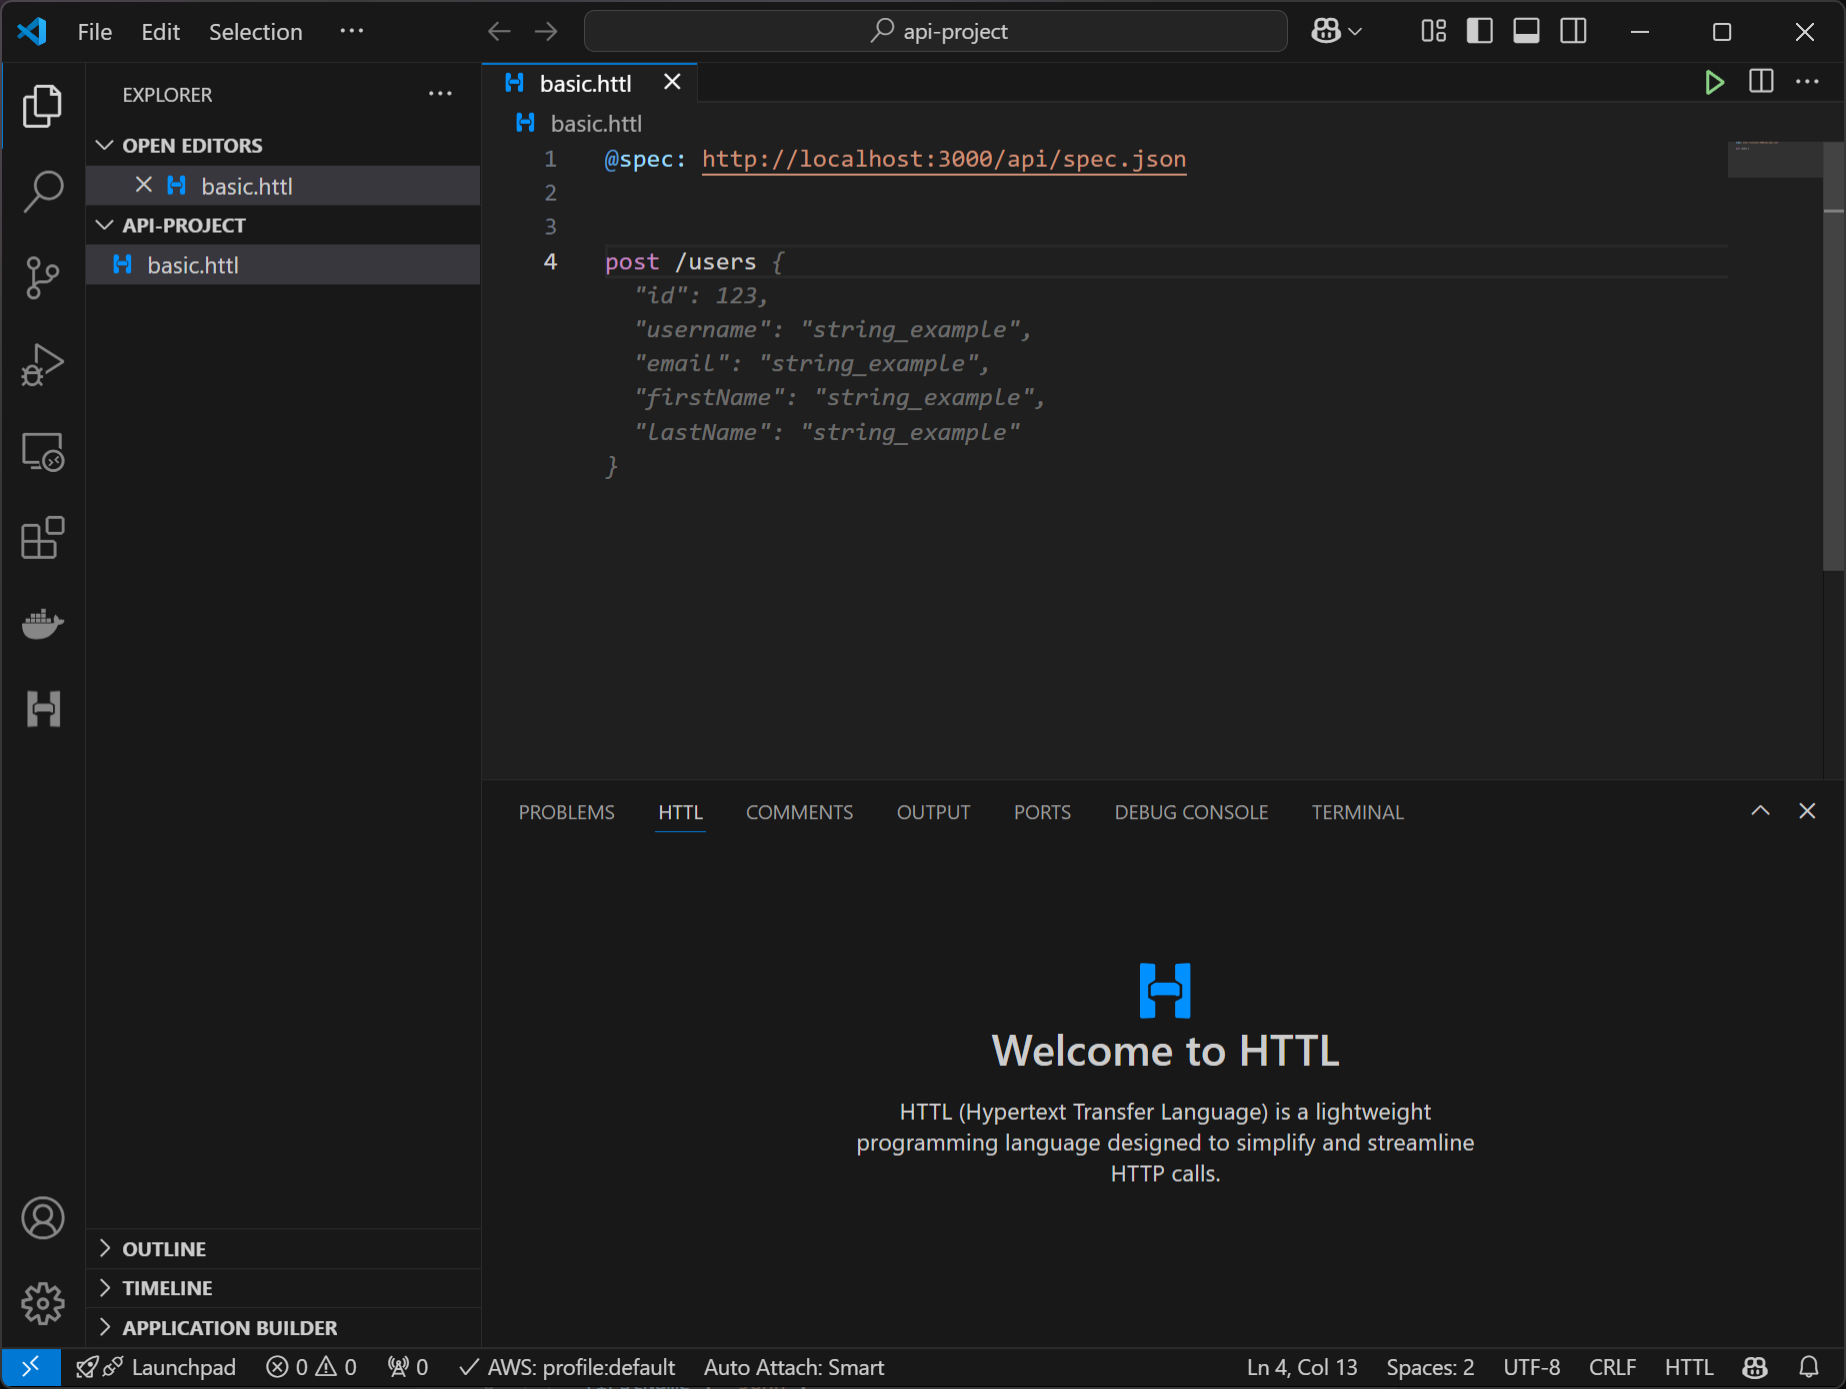Image resolution: width=1846 pixels, height=1389 pixels.
Task: Open the Source Control view
Action: 42,277
